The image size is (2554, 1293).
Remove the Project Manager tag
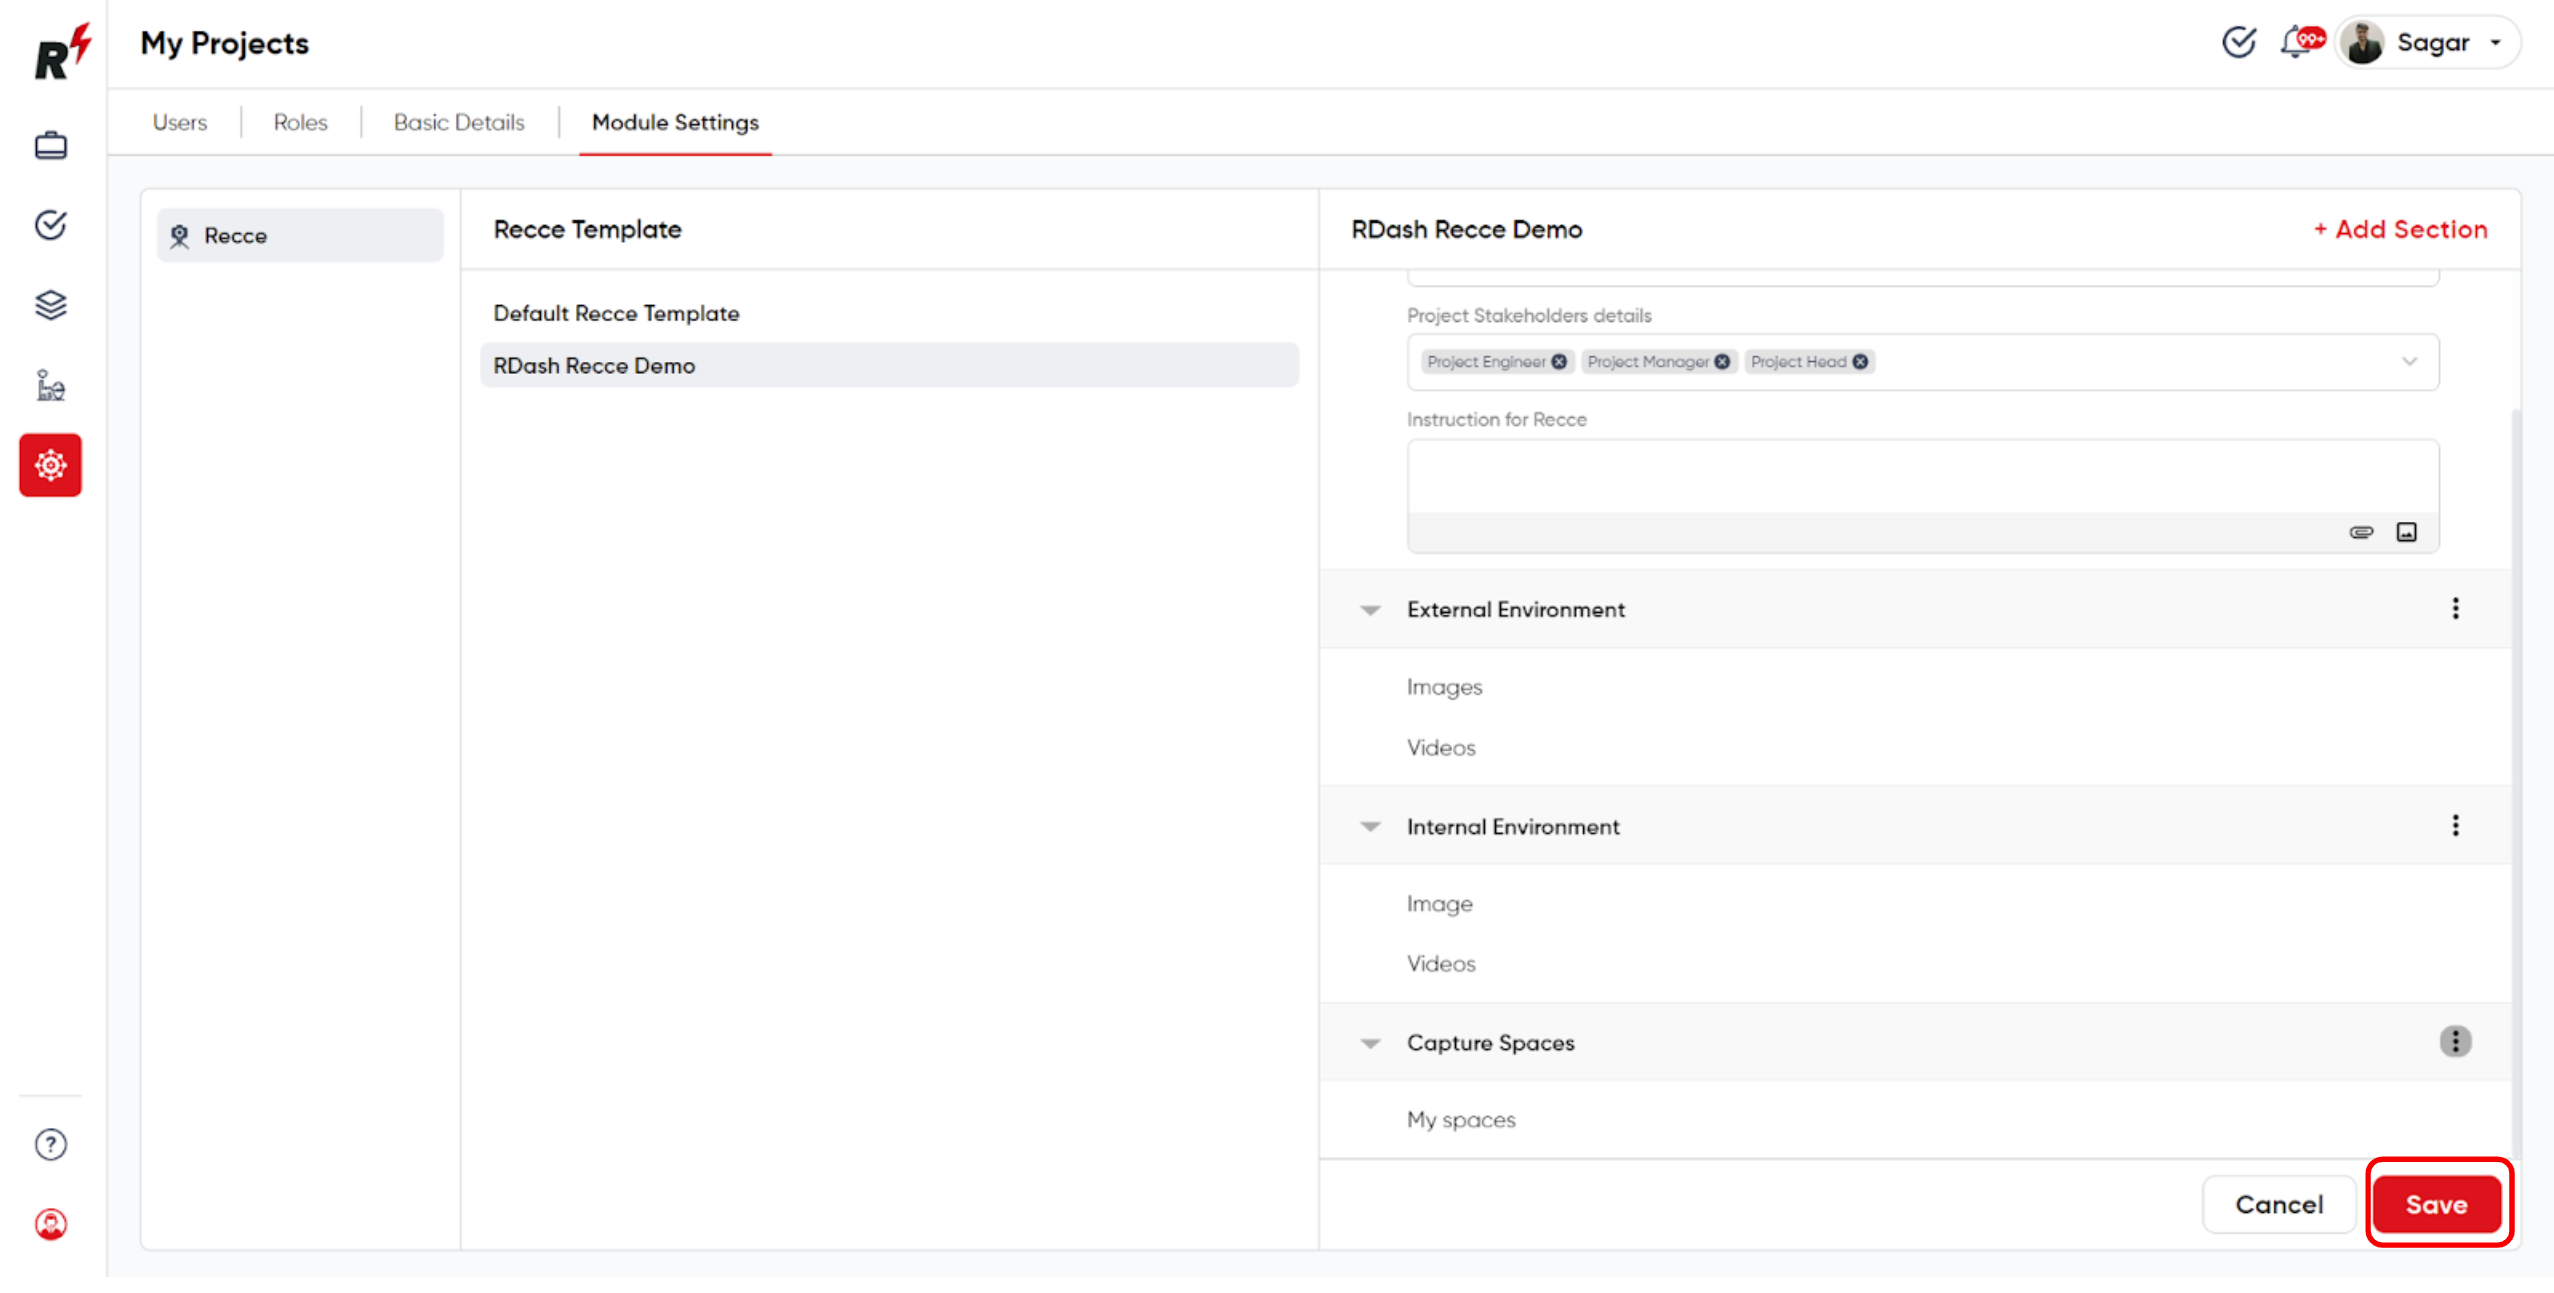point(1722,362)
